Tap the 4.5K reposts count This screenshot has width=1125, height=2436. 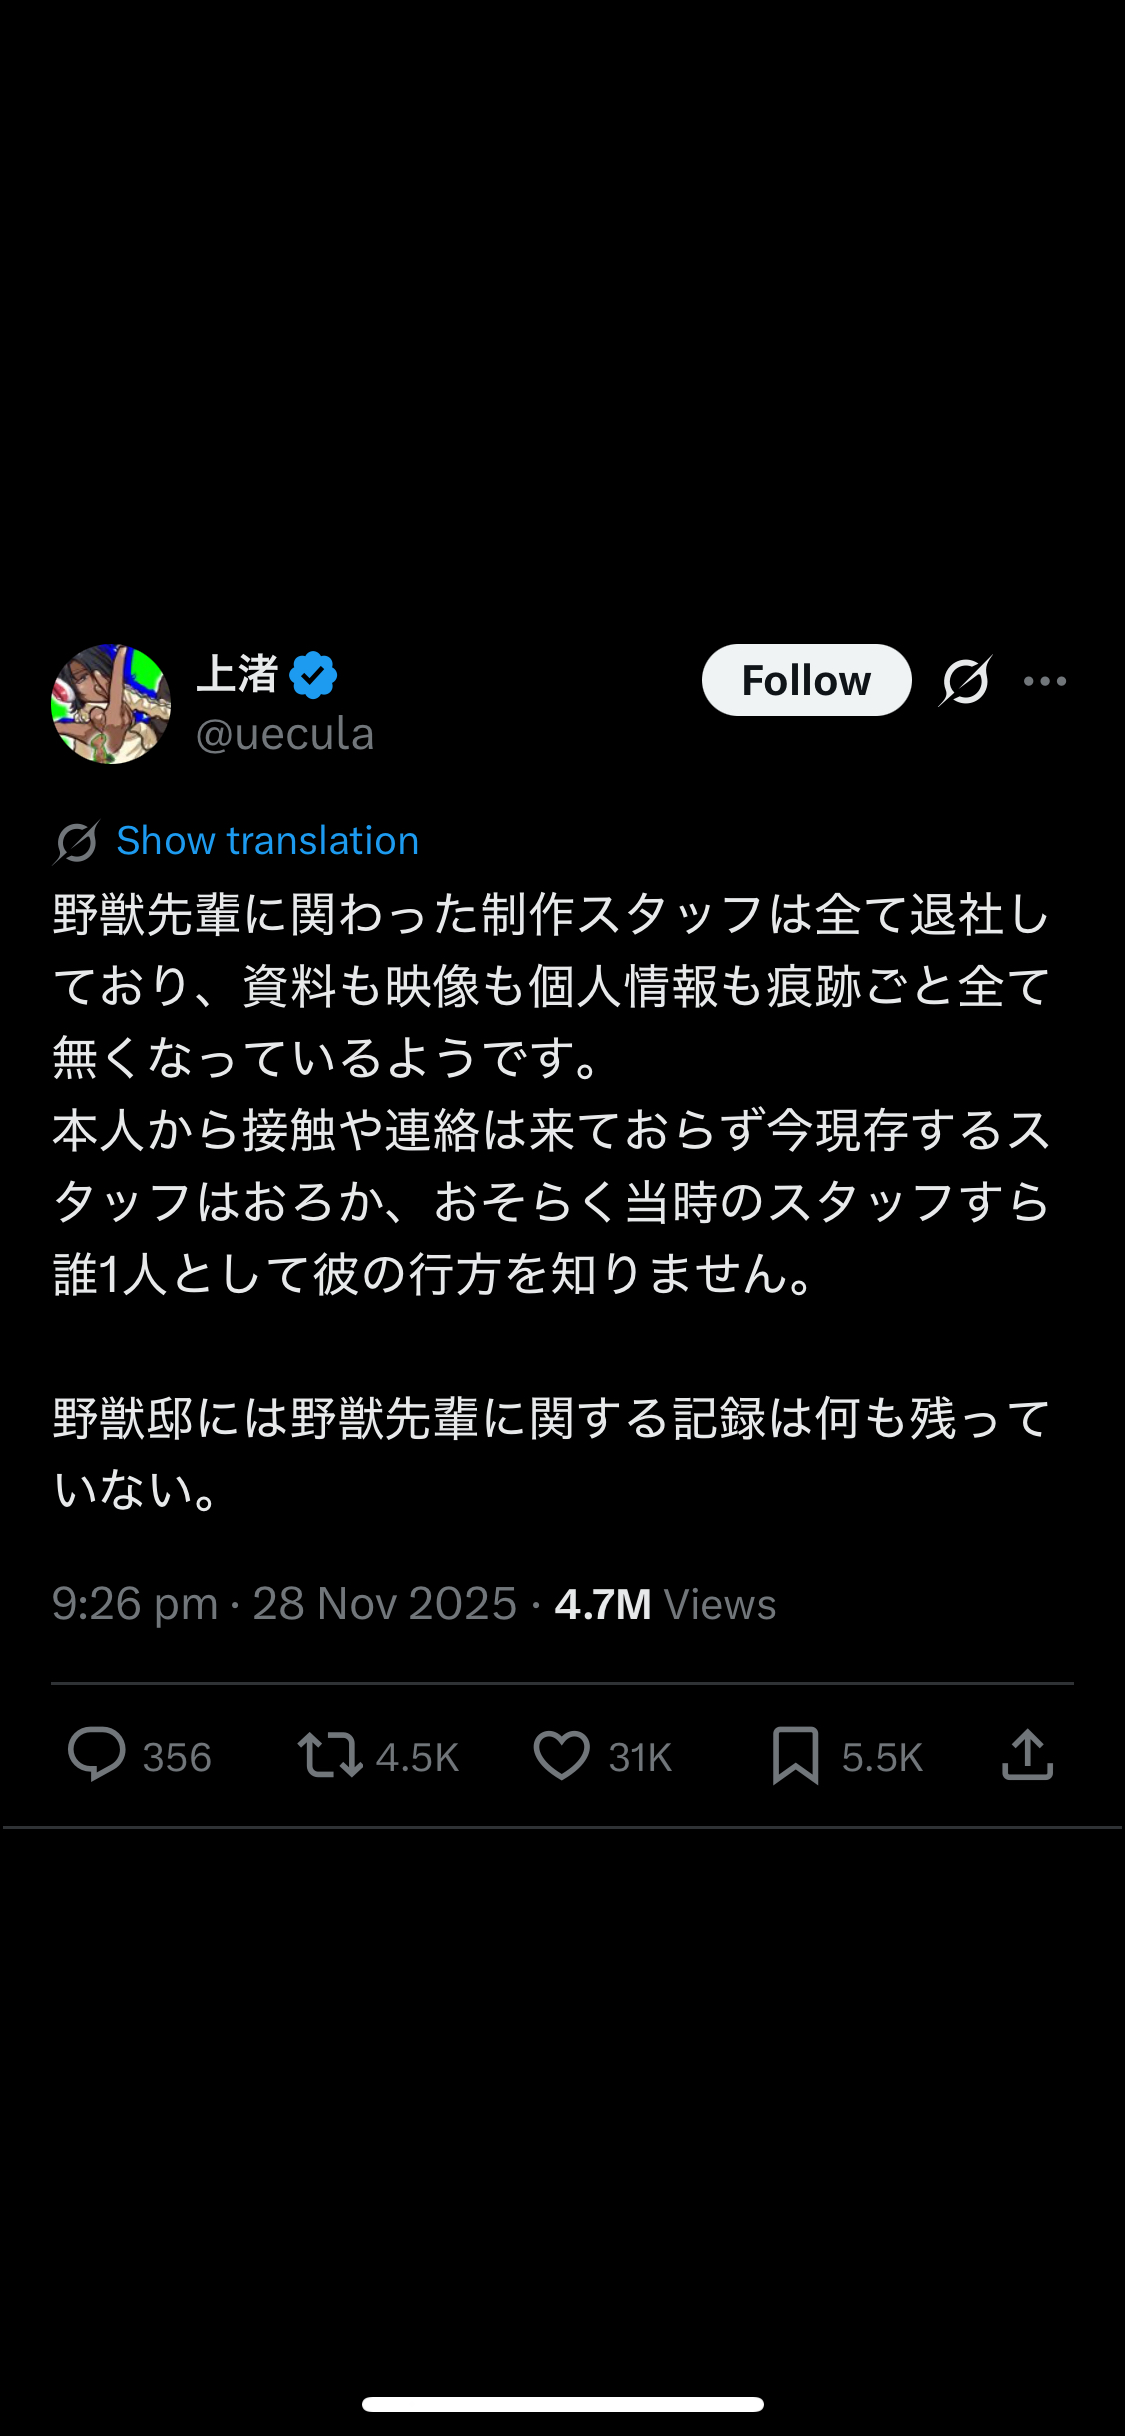tap(417, 1757)
